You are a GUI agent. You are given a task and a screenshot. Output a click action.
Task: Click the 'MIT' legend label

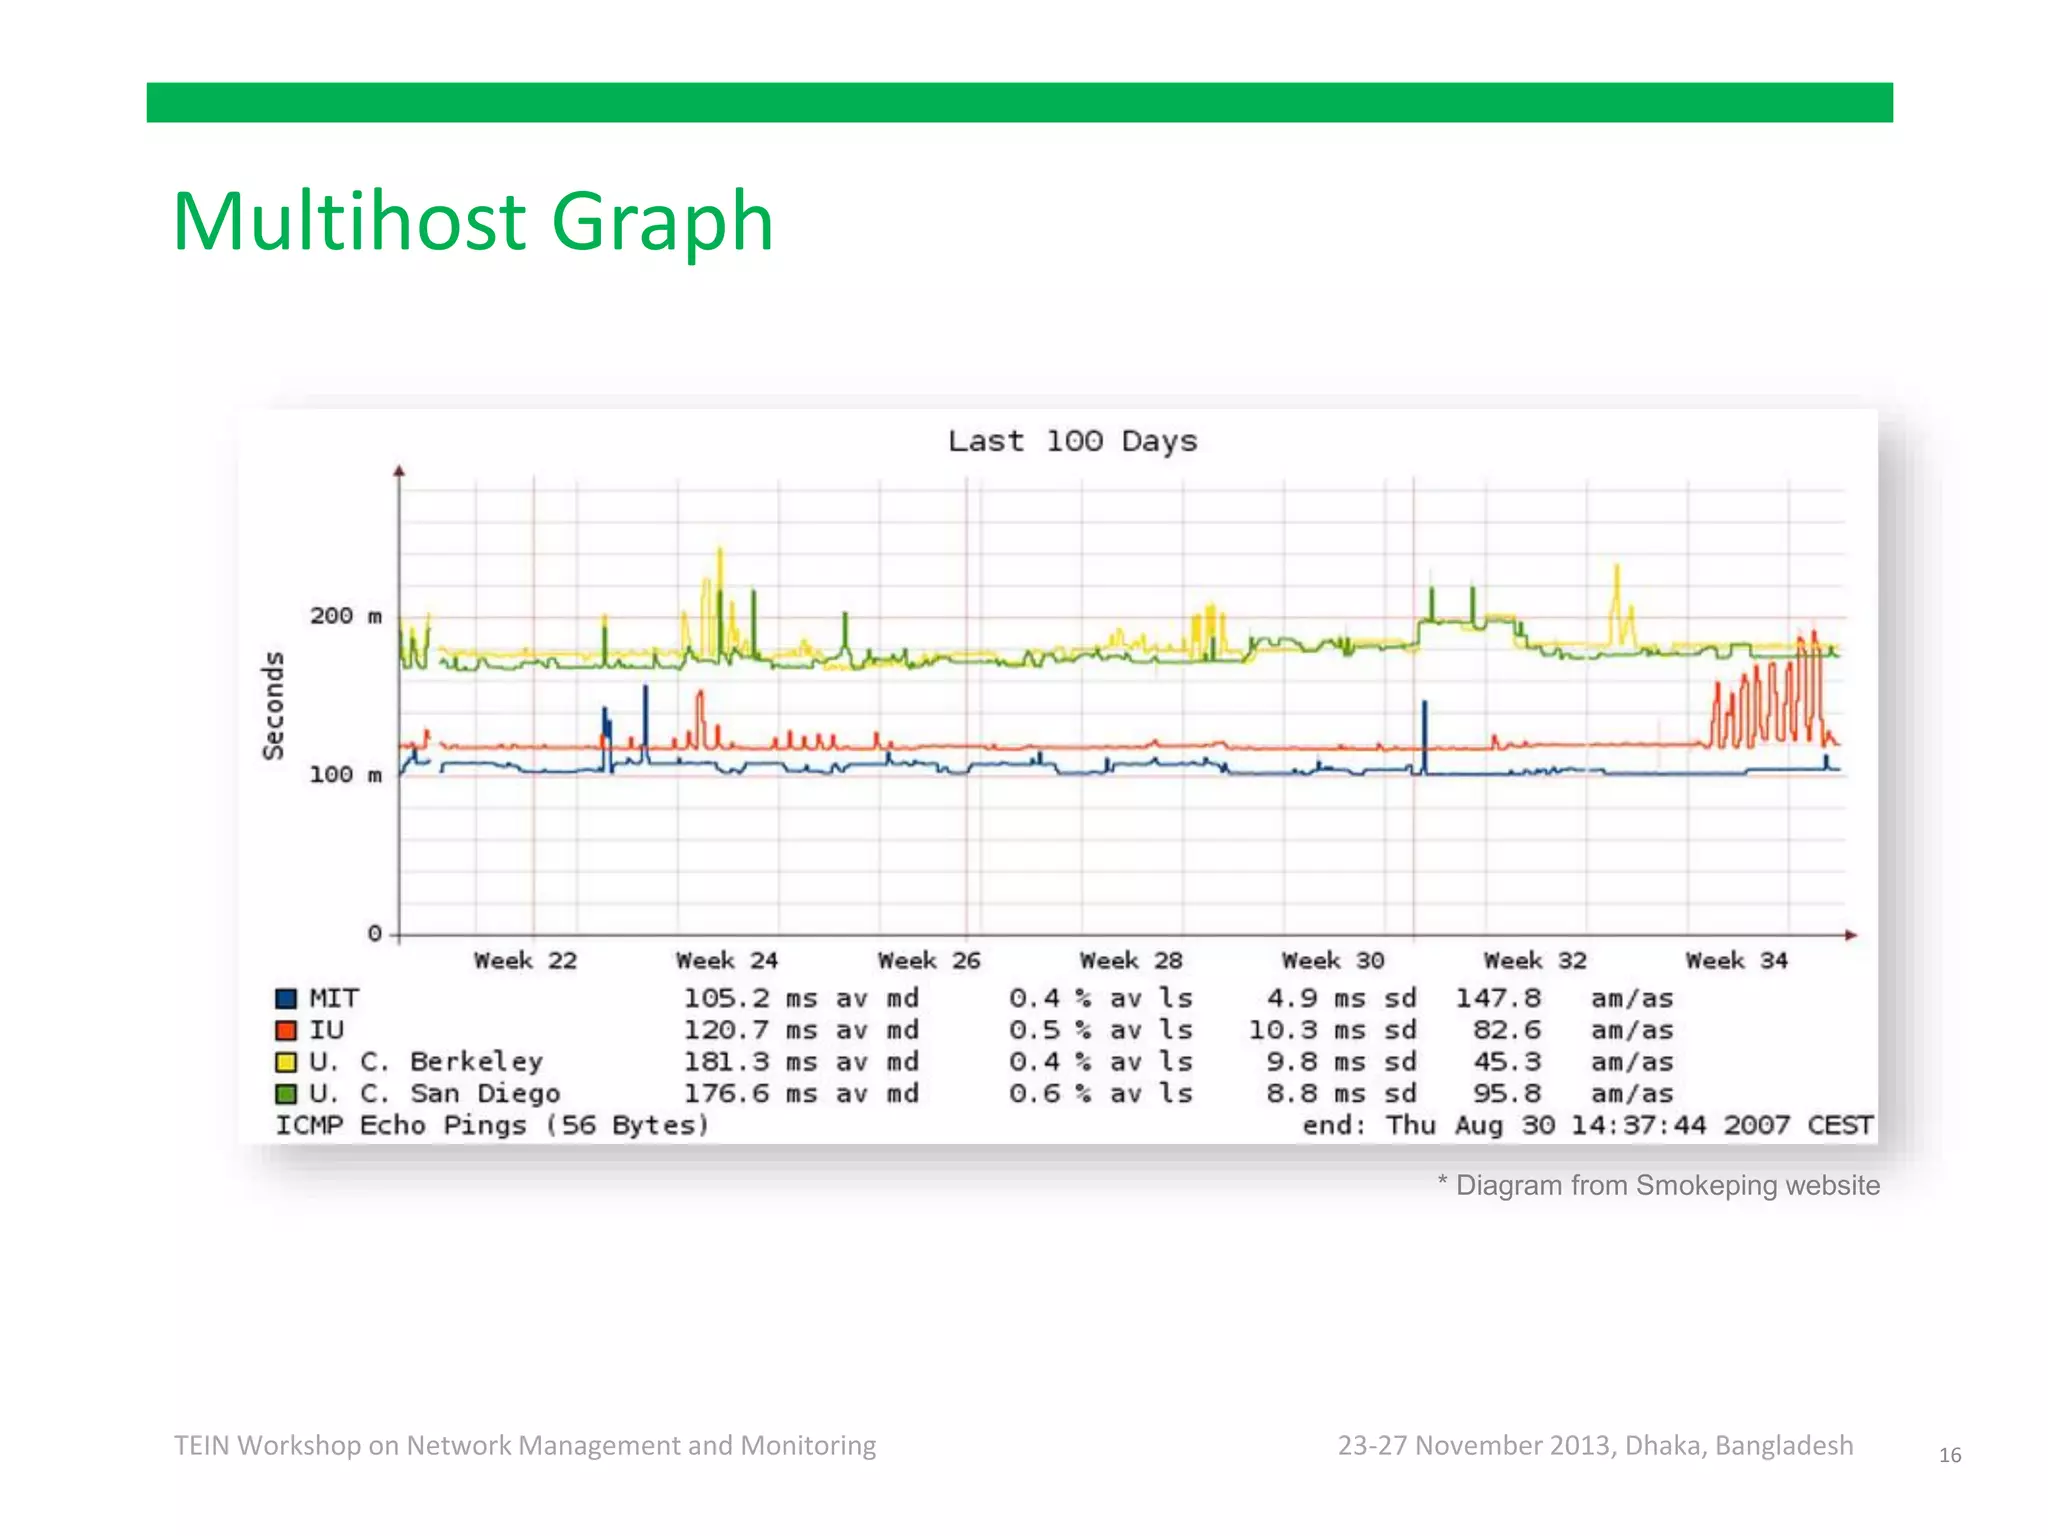click(334, 998)
